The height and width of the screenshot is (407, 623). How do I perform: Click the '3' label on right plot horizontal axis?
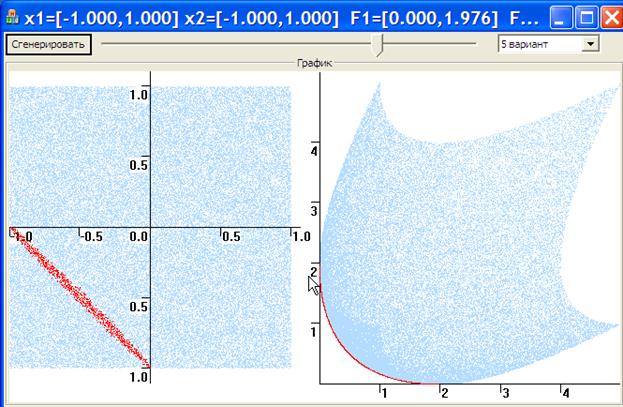click(x=506, y=393)
